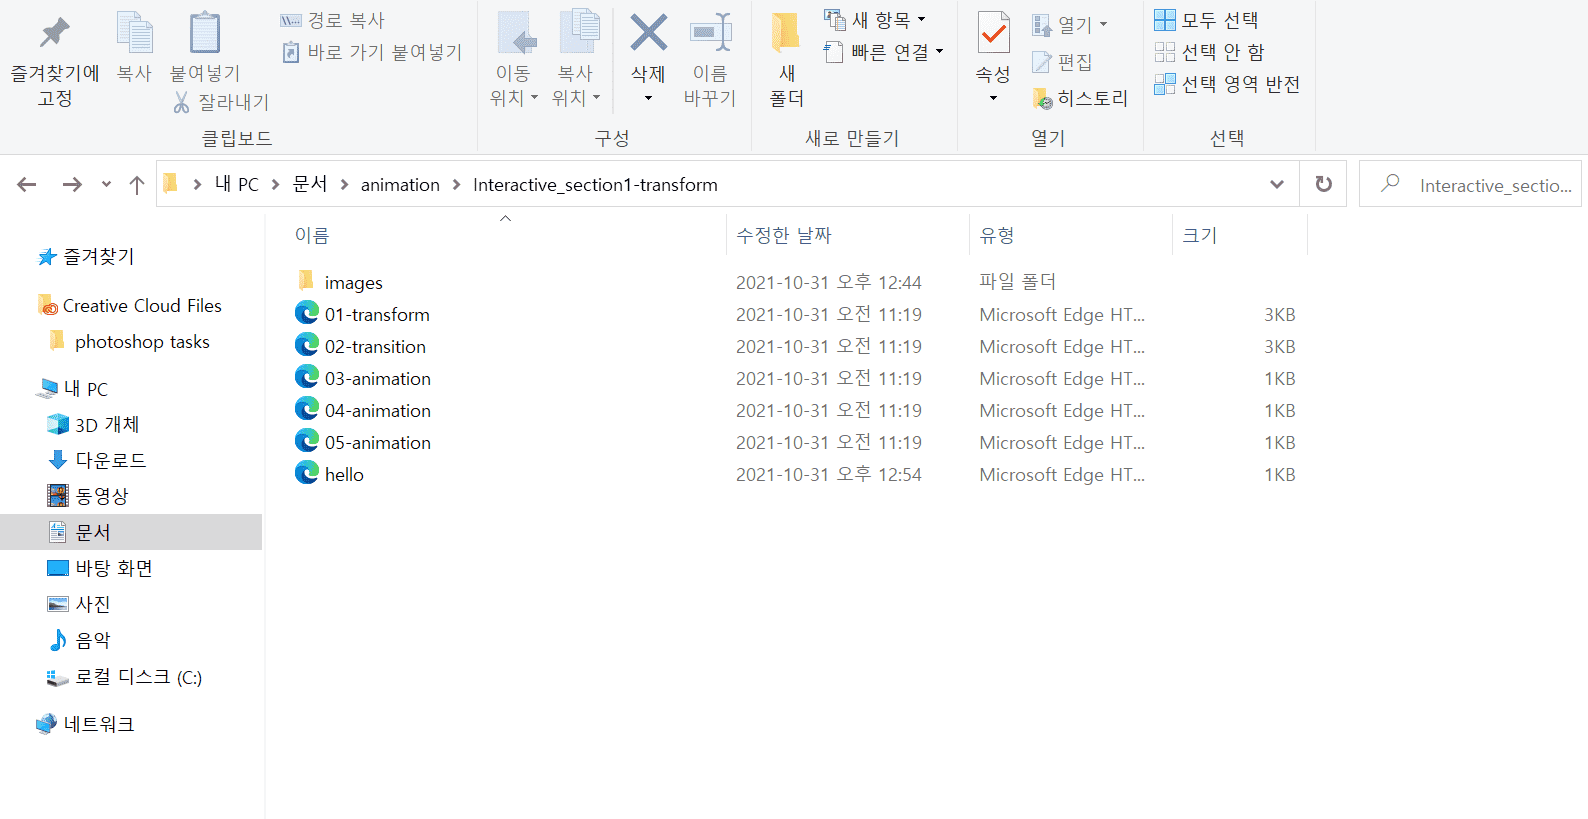Go up one folder level arrow

tap(137, 184)
